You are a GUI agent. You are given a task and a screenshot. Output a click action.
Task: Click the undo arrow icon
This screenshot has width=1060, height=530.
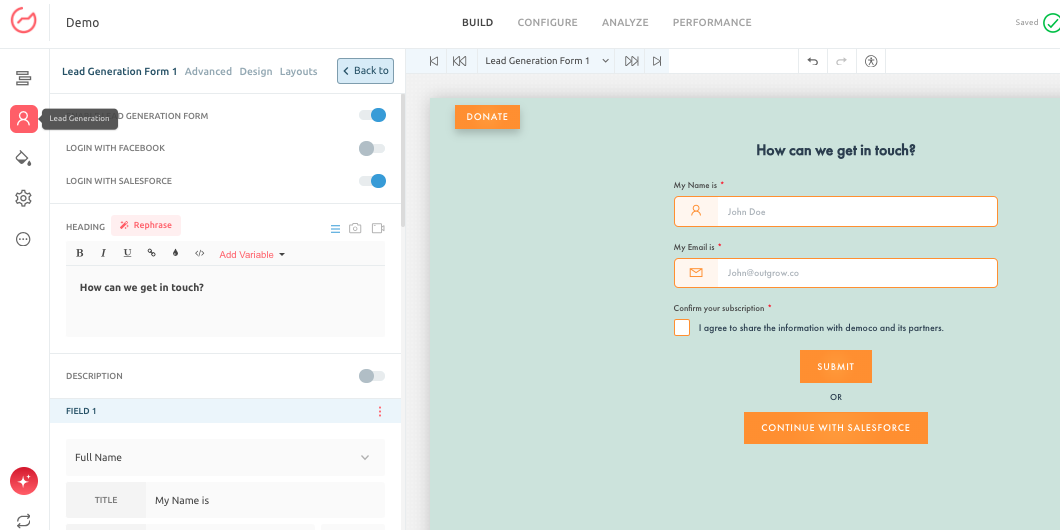pyautogui.click(x=812, y=61)
